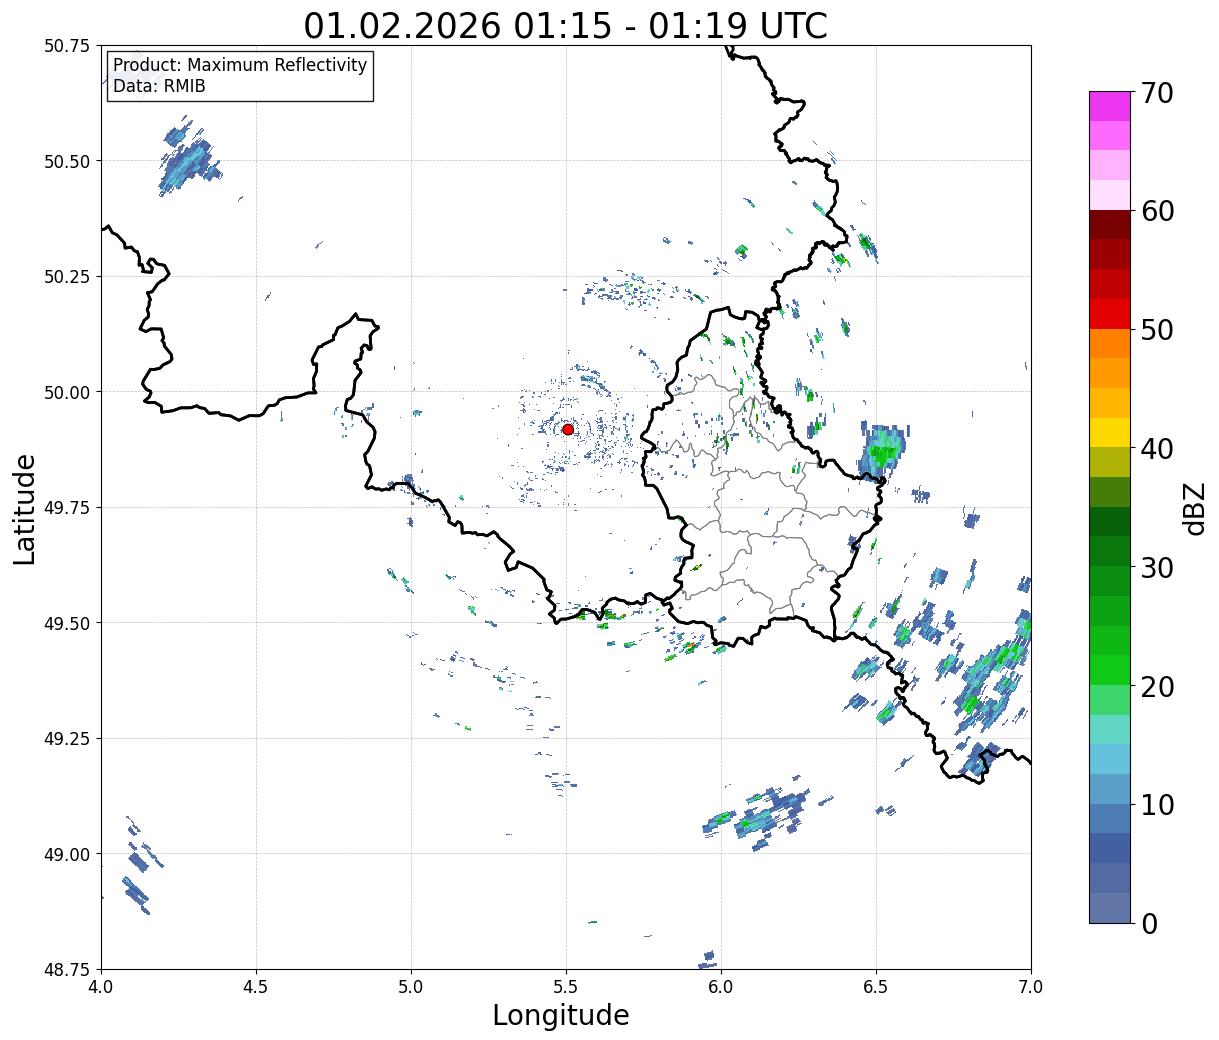Click the longitude tick label 5.0
This screenshot has width=1219, height=1040.
tap(411, 987)
